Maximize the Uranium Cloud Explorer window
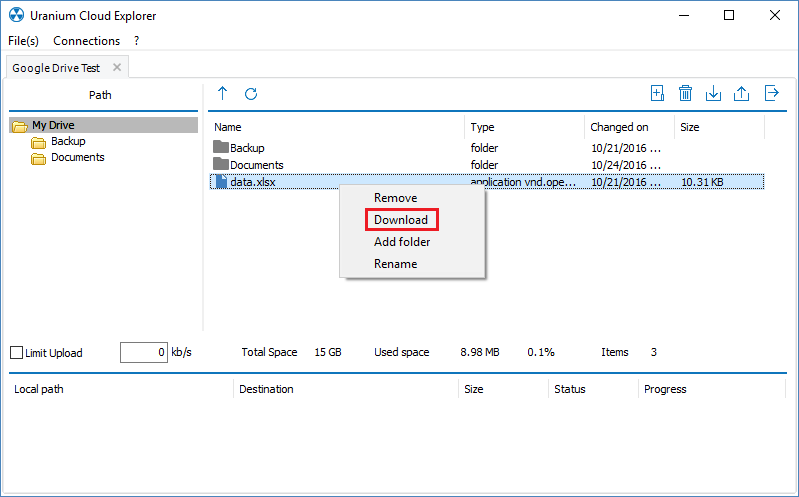This screenshot has width=799, height=497. [729, 15]
